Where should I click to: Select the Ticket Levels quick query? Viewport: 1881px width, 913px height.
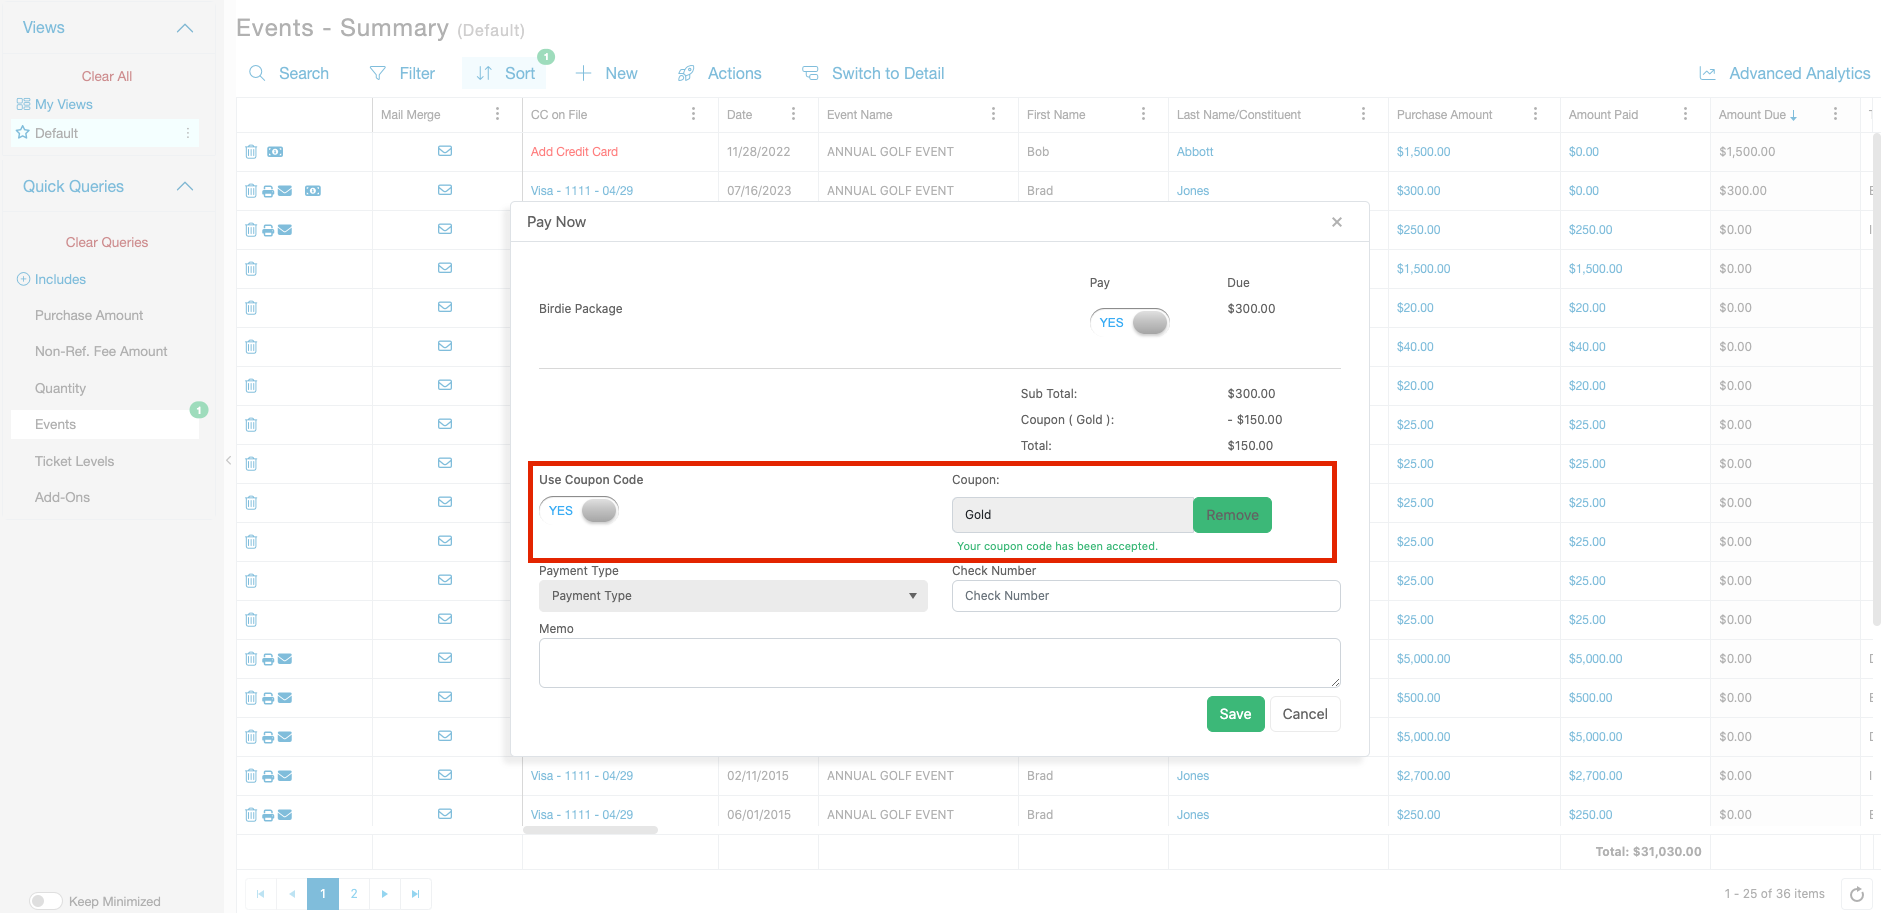pyautogui.click(x=75, y=461)
